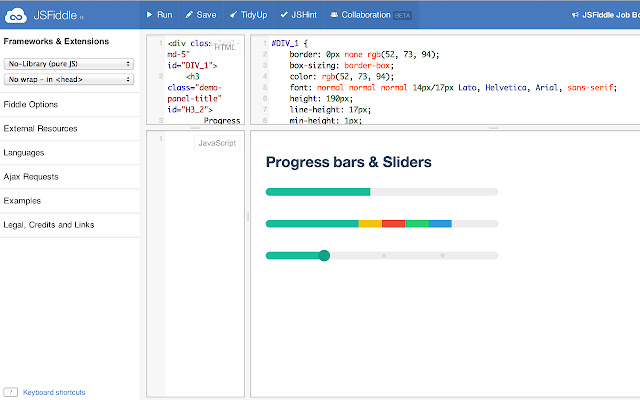Click the keyboard shortcuts question mark icon

pyautogui.click(x=11, y=392)
